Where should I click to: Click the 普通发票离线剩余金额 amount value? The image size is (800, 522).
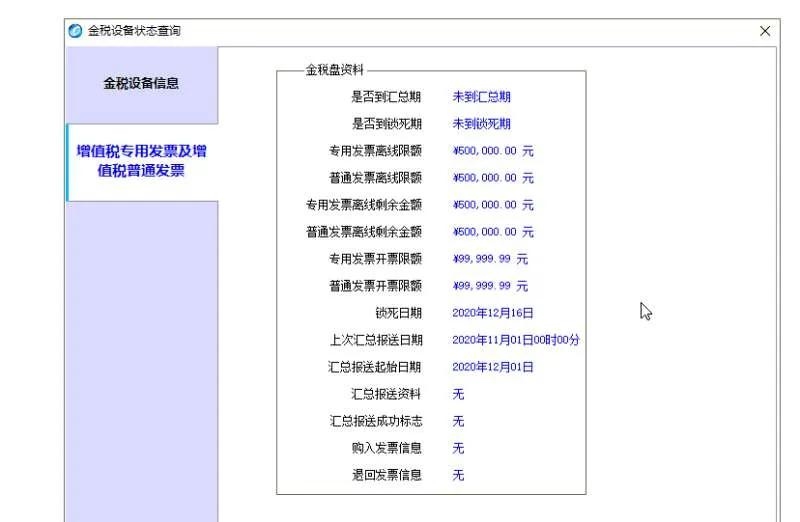point(493,232)
